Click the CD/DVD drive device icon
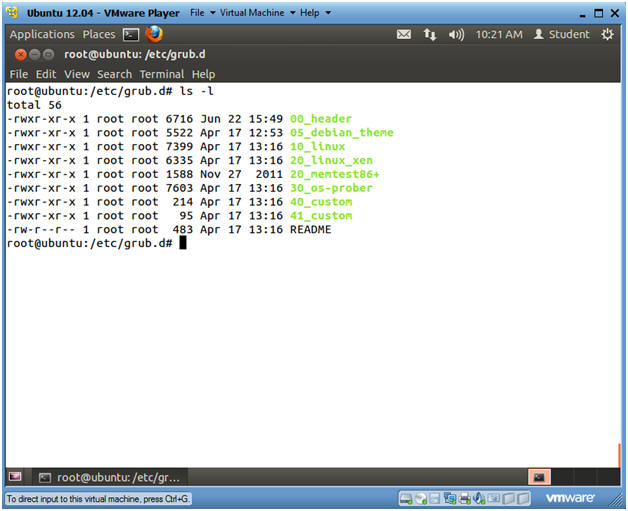 [421, 499]
